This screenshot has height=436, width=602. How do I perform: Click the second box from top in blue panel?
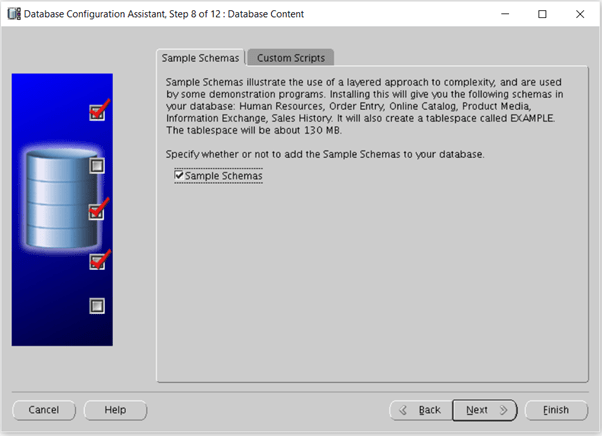point(97,165)
